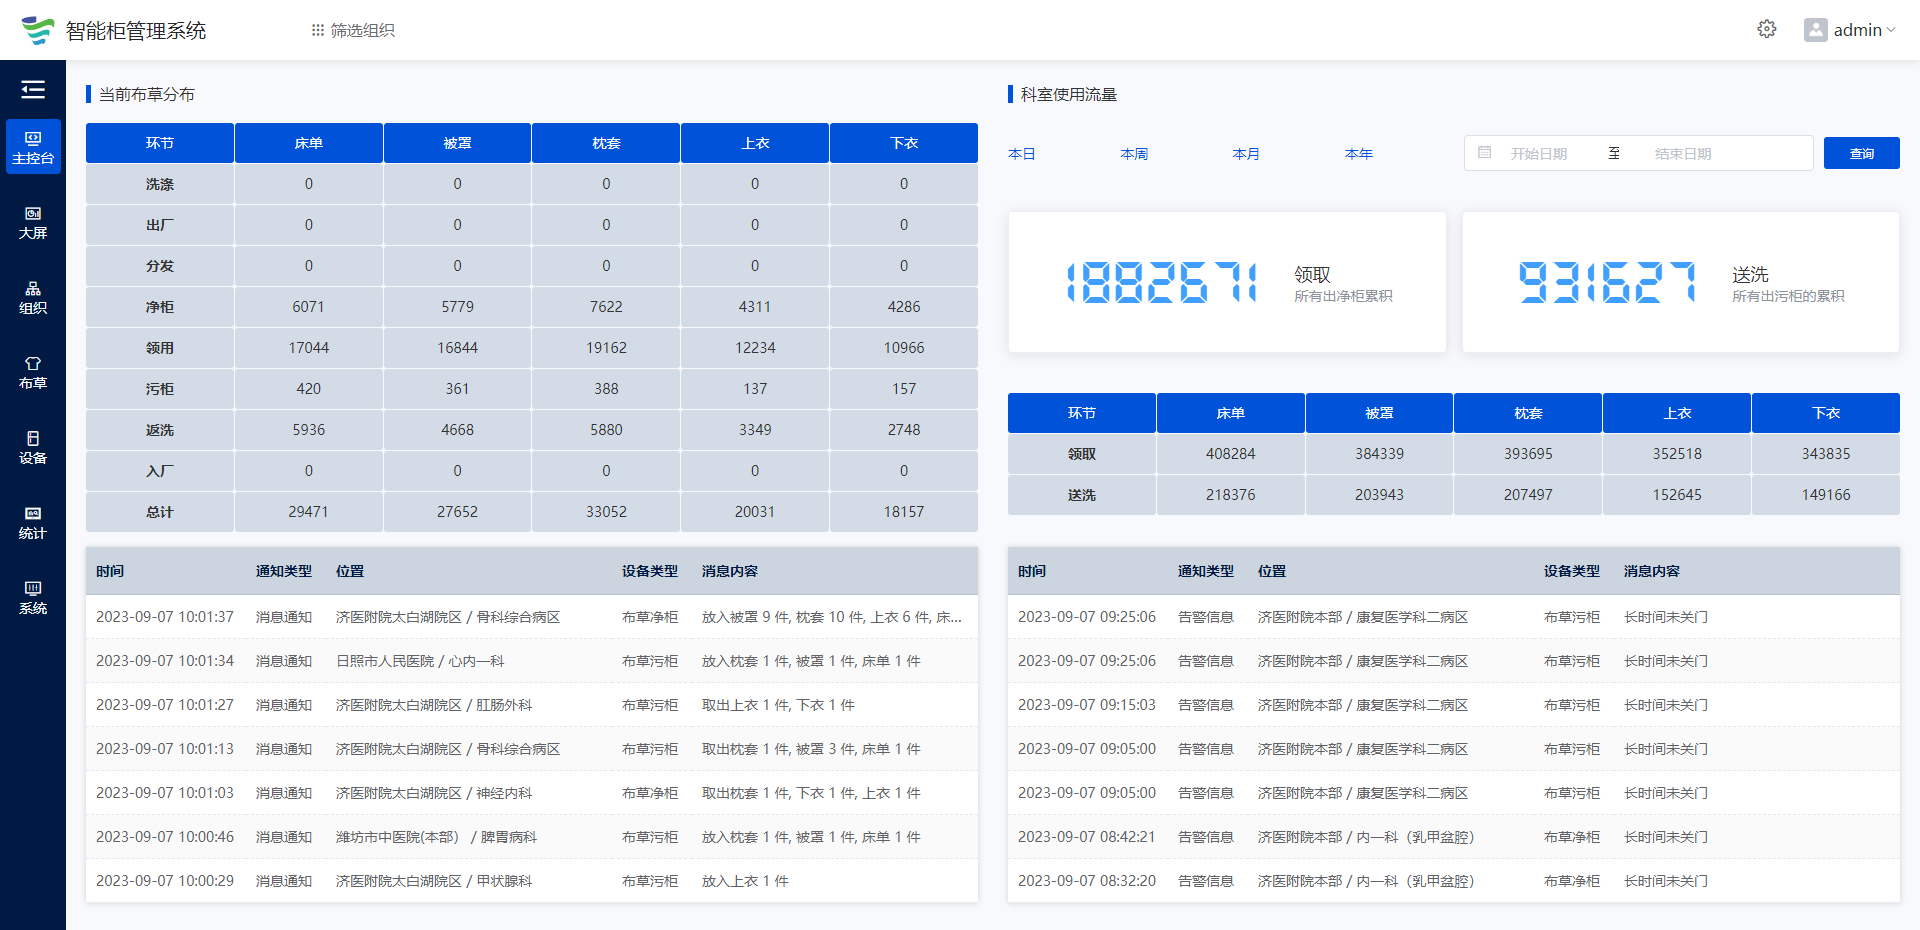Click alarm row at 2023-09-07 08:42:21
The width and height of the screenshot is (1920, 930).
click(x=1454, y=837)
